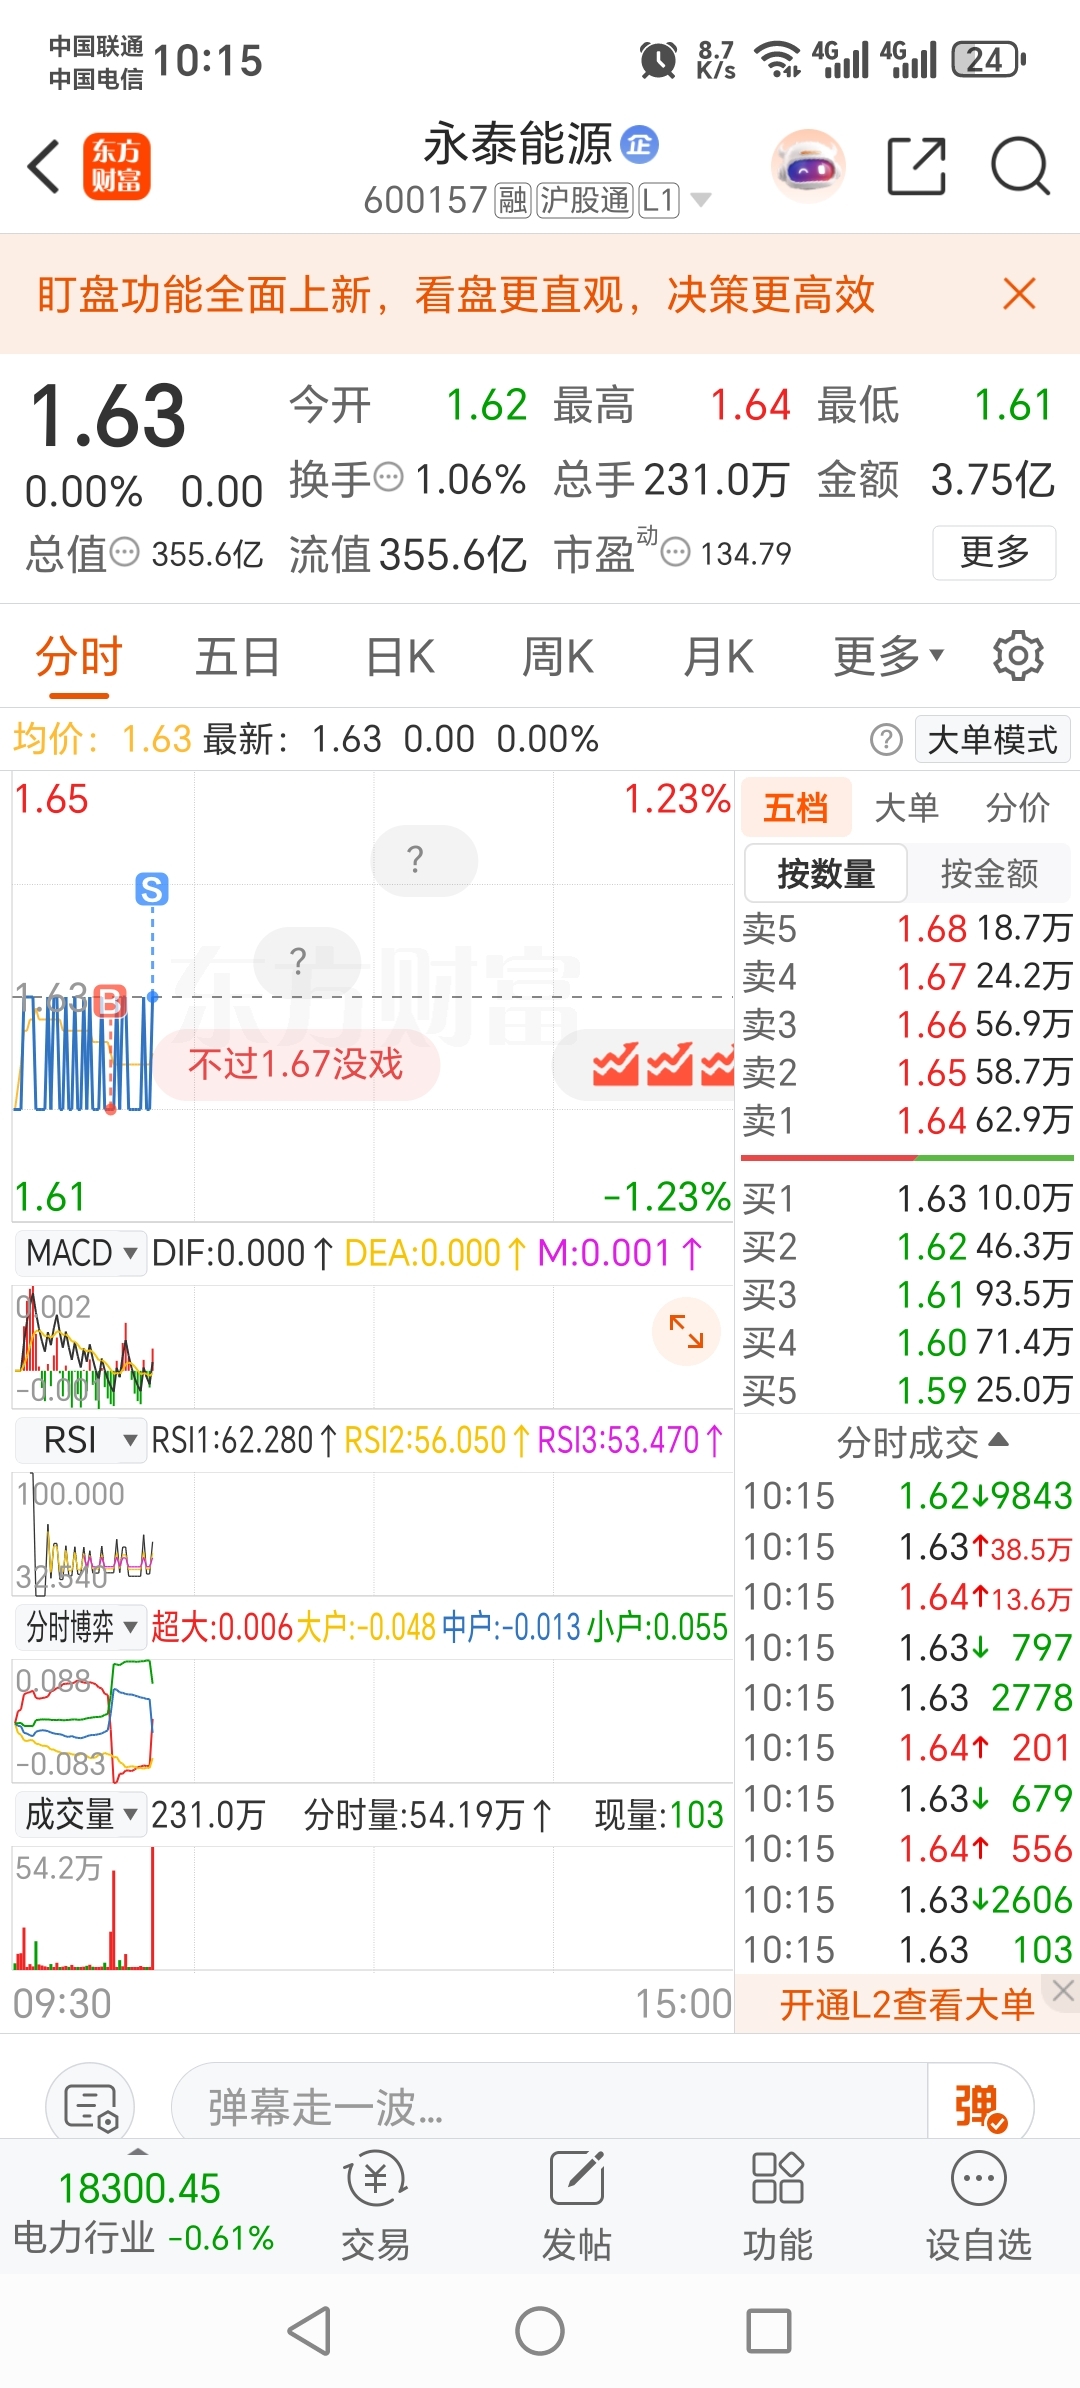Close the orange promotion banner
This screenshot has width=1080, height=2388.
tap(1019, 294)
